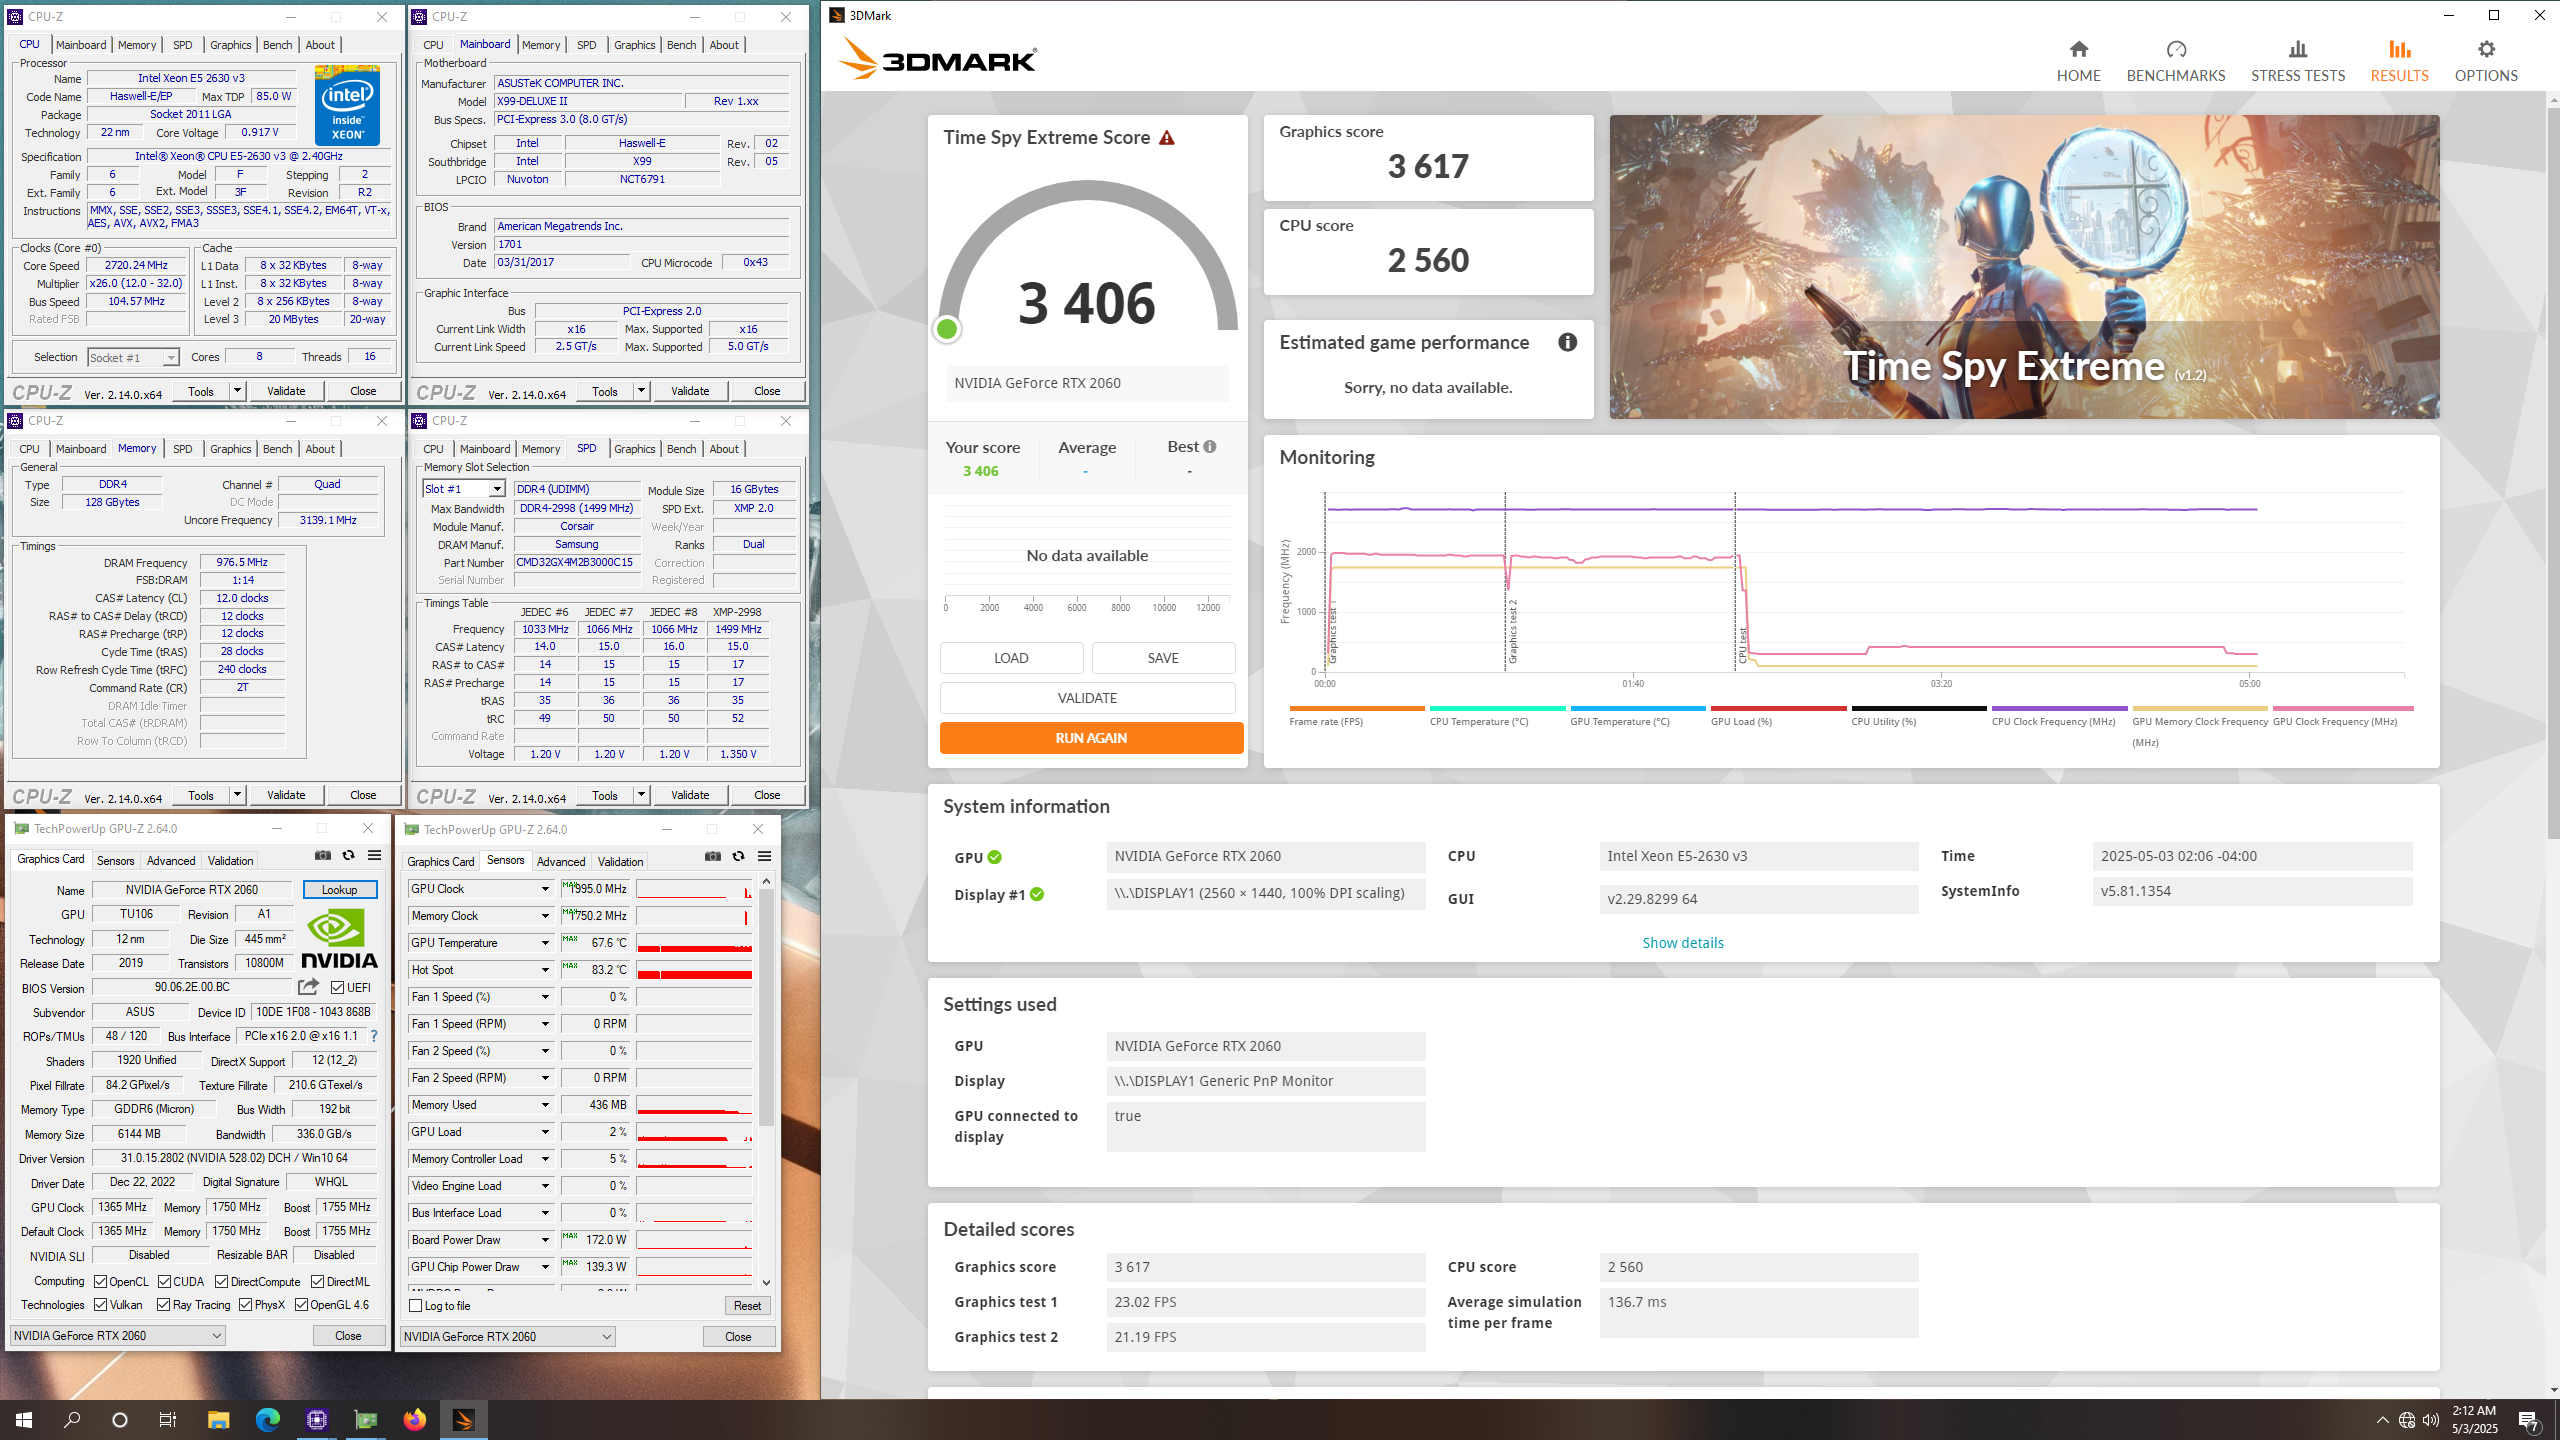
Task: Click the RUN AGAIN button
Action: 1091,738
